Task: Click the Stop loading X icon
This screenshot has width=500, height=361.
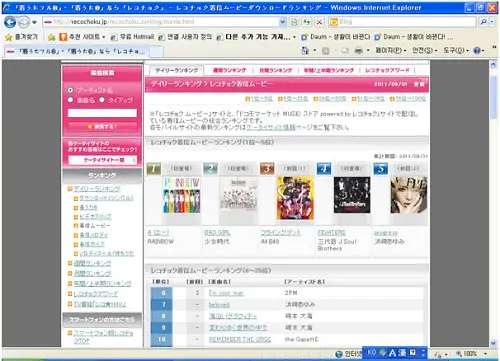Action: [x=319, y=22]
